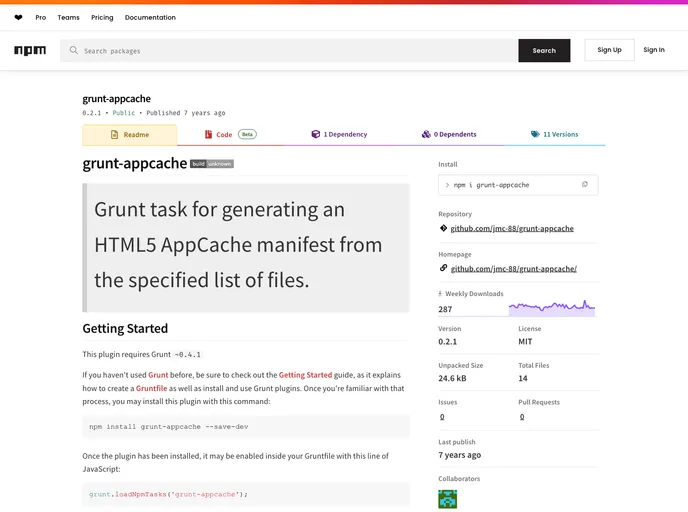Click the '7 years ago' last publish text

pos(459,455)
